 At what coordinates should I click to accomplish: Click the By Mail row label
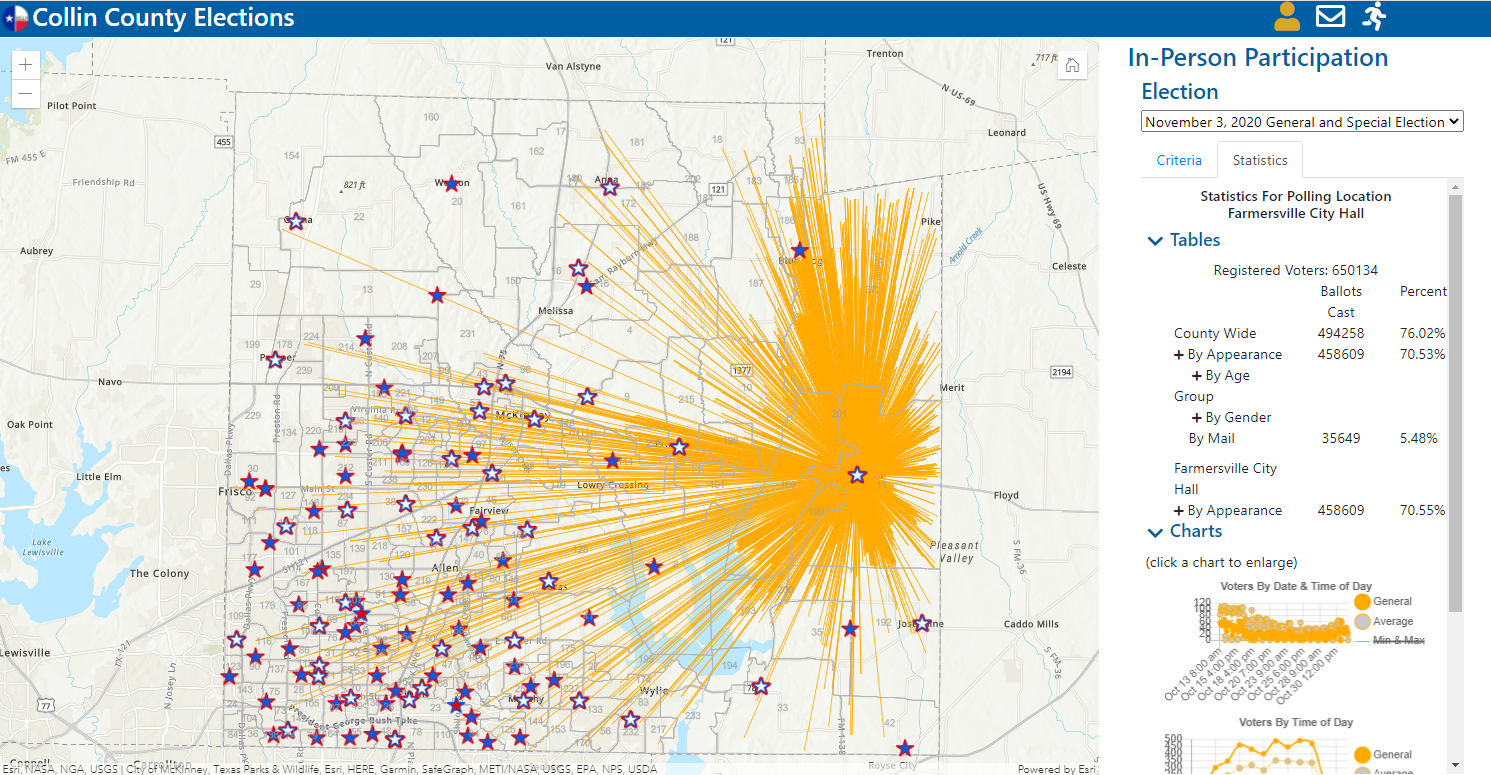(1212, 439)
